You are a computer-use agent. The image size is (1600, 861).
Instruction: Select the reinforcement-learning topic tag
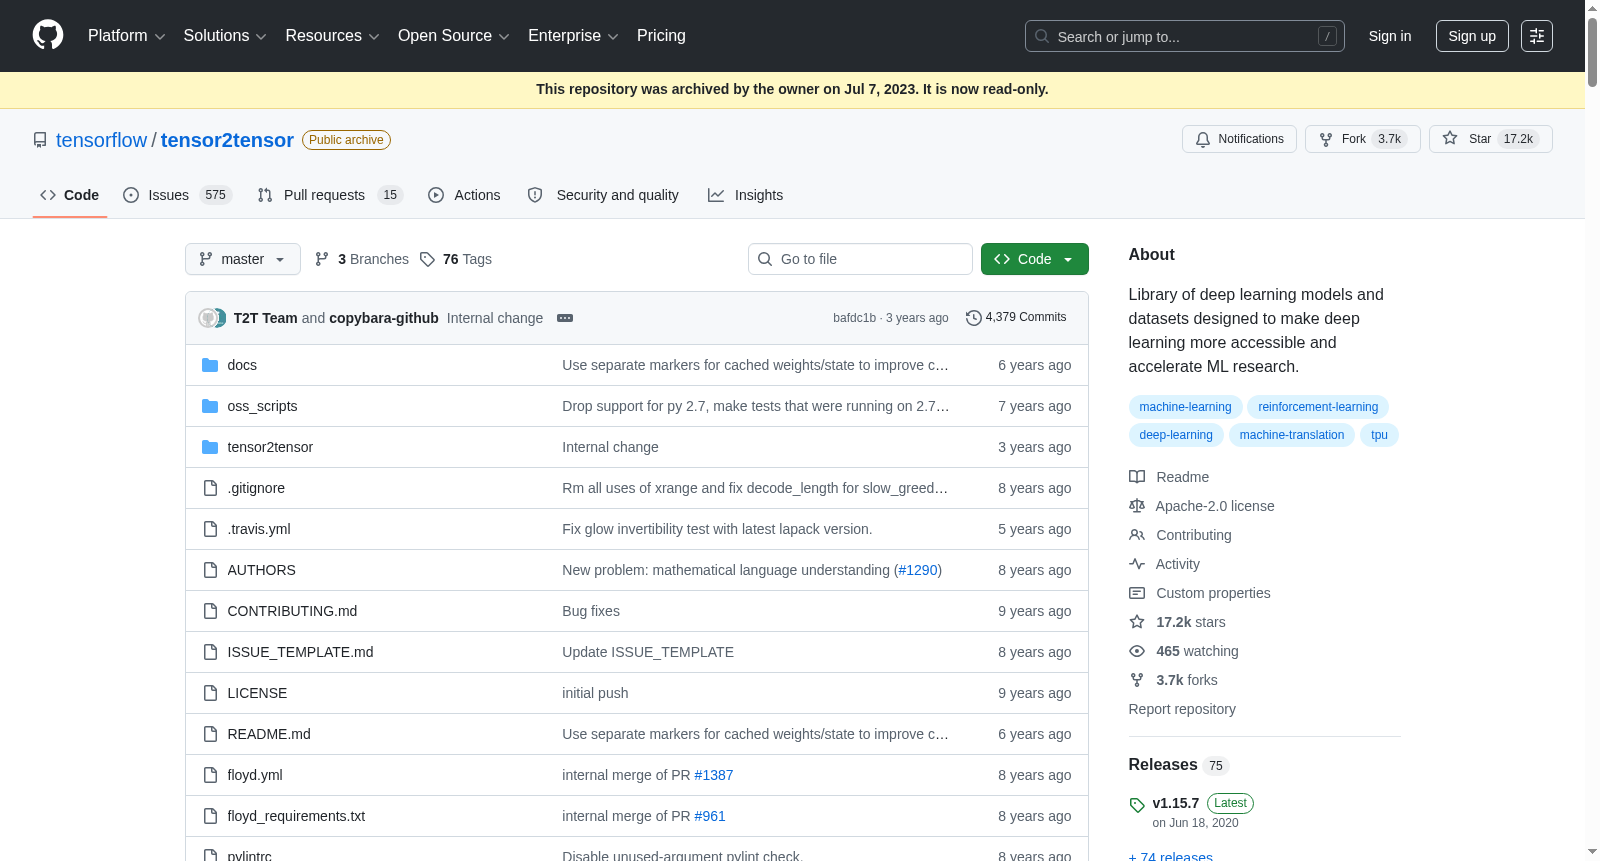(1318, 407)
